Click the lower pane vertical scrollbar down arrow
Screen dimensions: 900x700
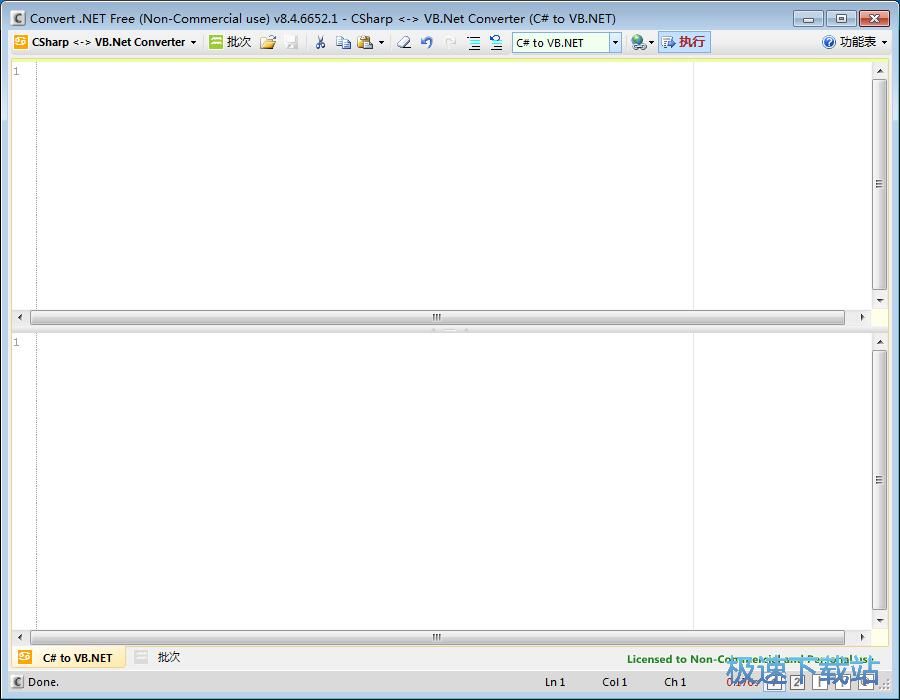click(879, 620)
